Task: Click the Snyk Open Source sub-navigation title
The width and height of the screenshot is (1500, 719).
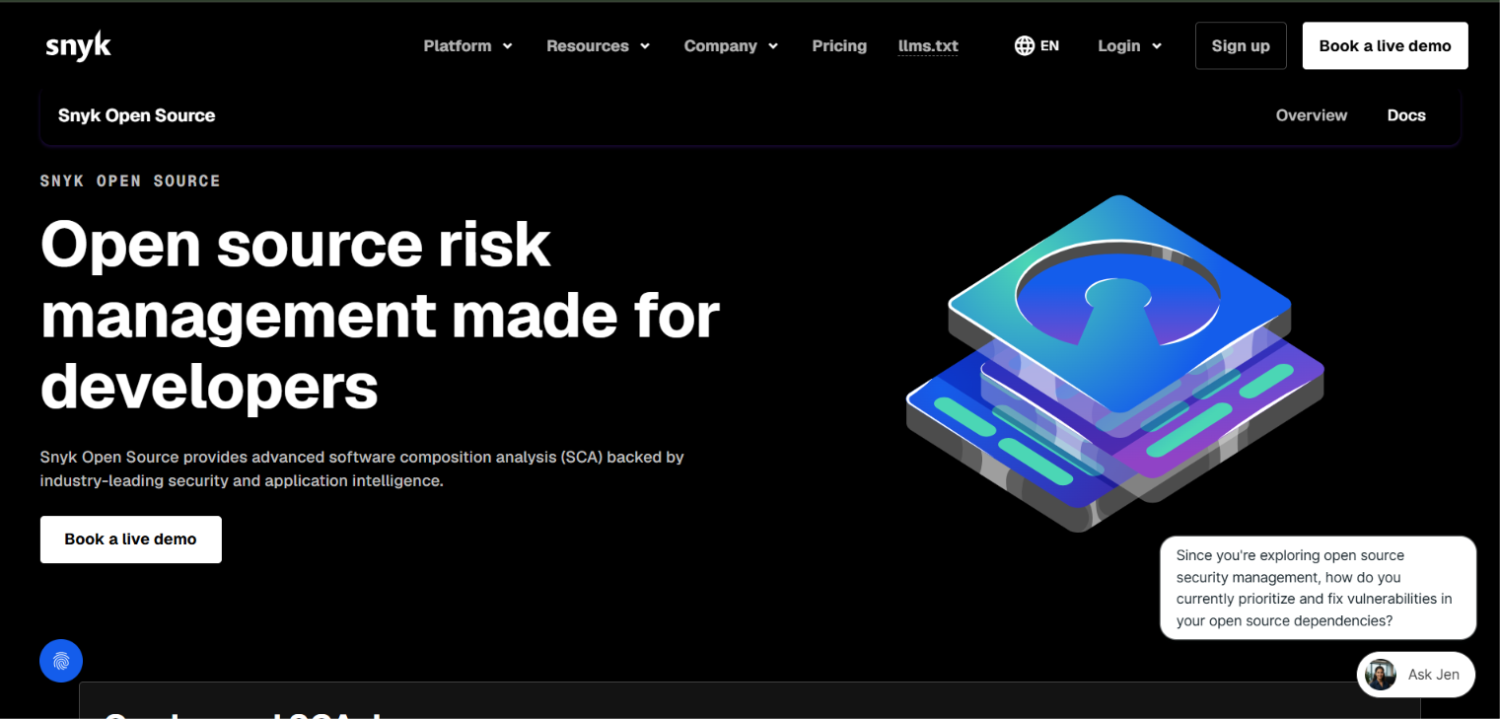Action: [137, 116]
